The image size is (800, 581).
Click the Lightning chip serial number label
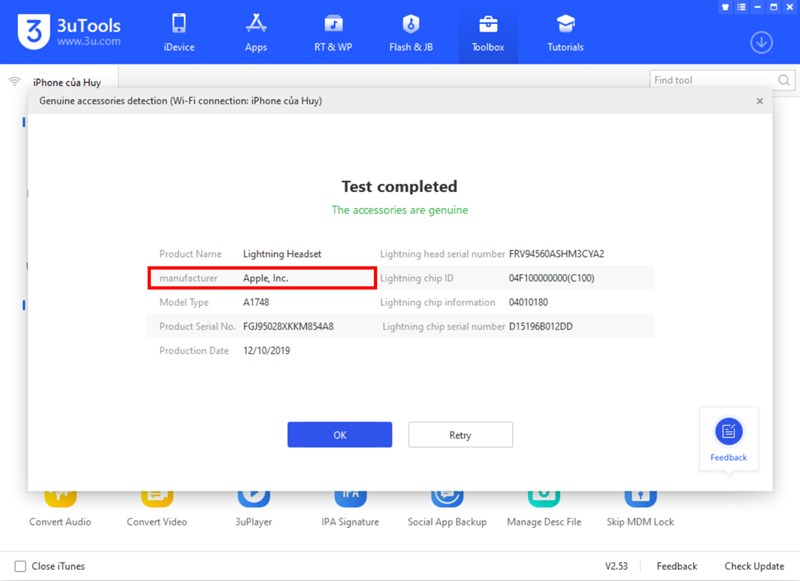(x=443, y=326)
